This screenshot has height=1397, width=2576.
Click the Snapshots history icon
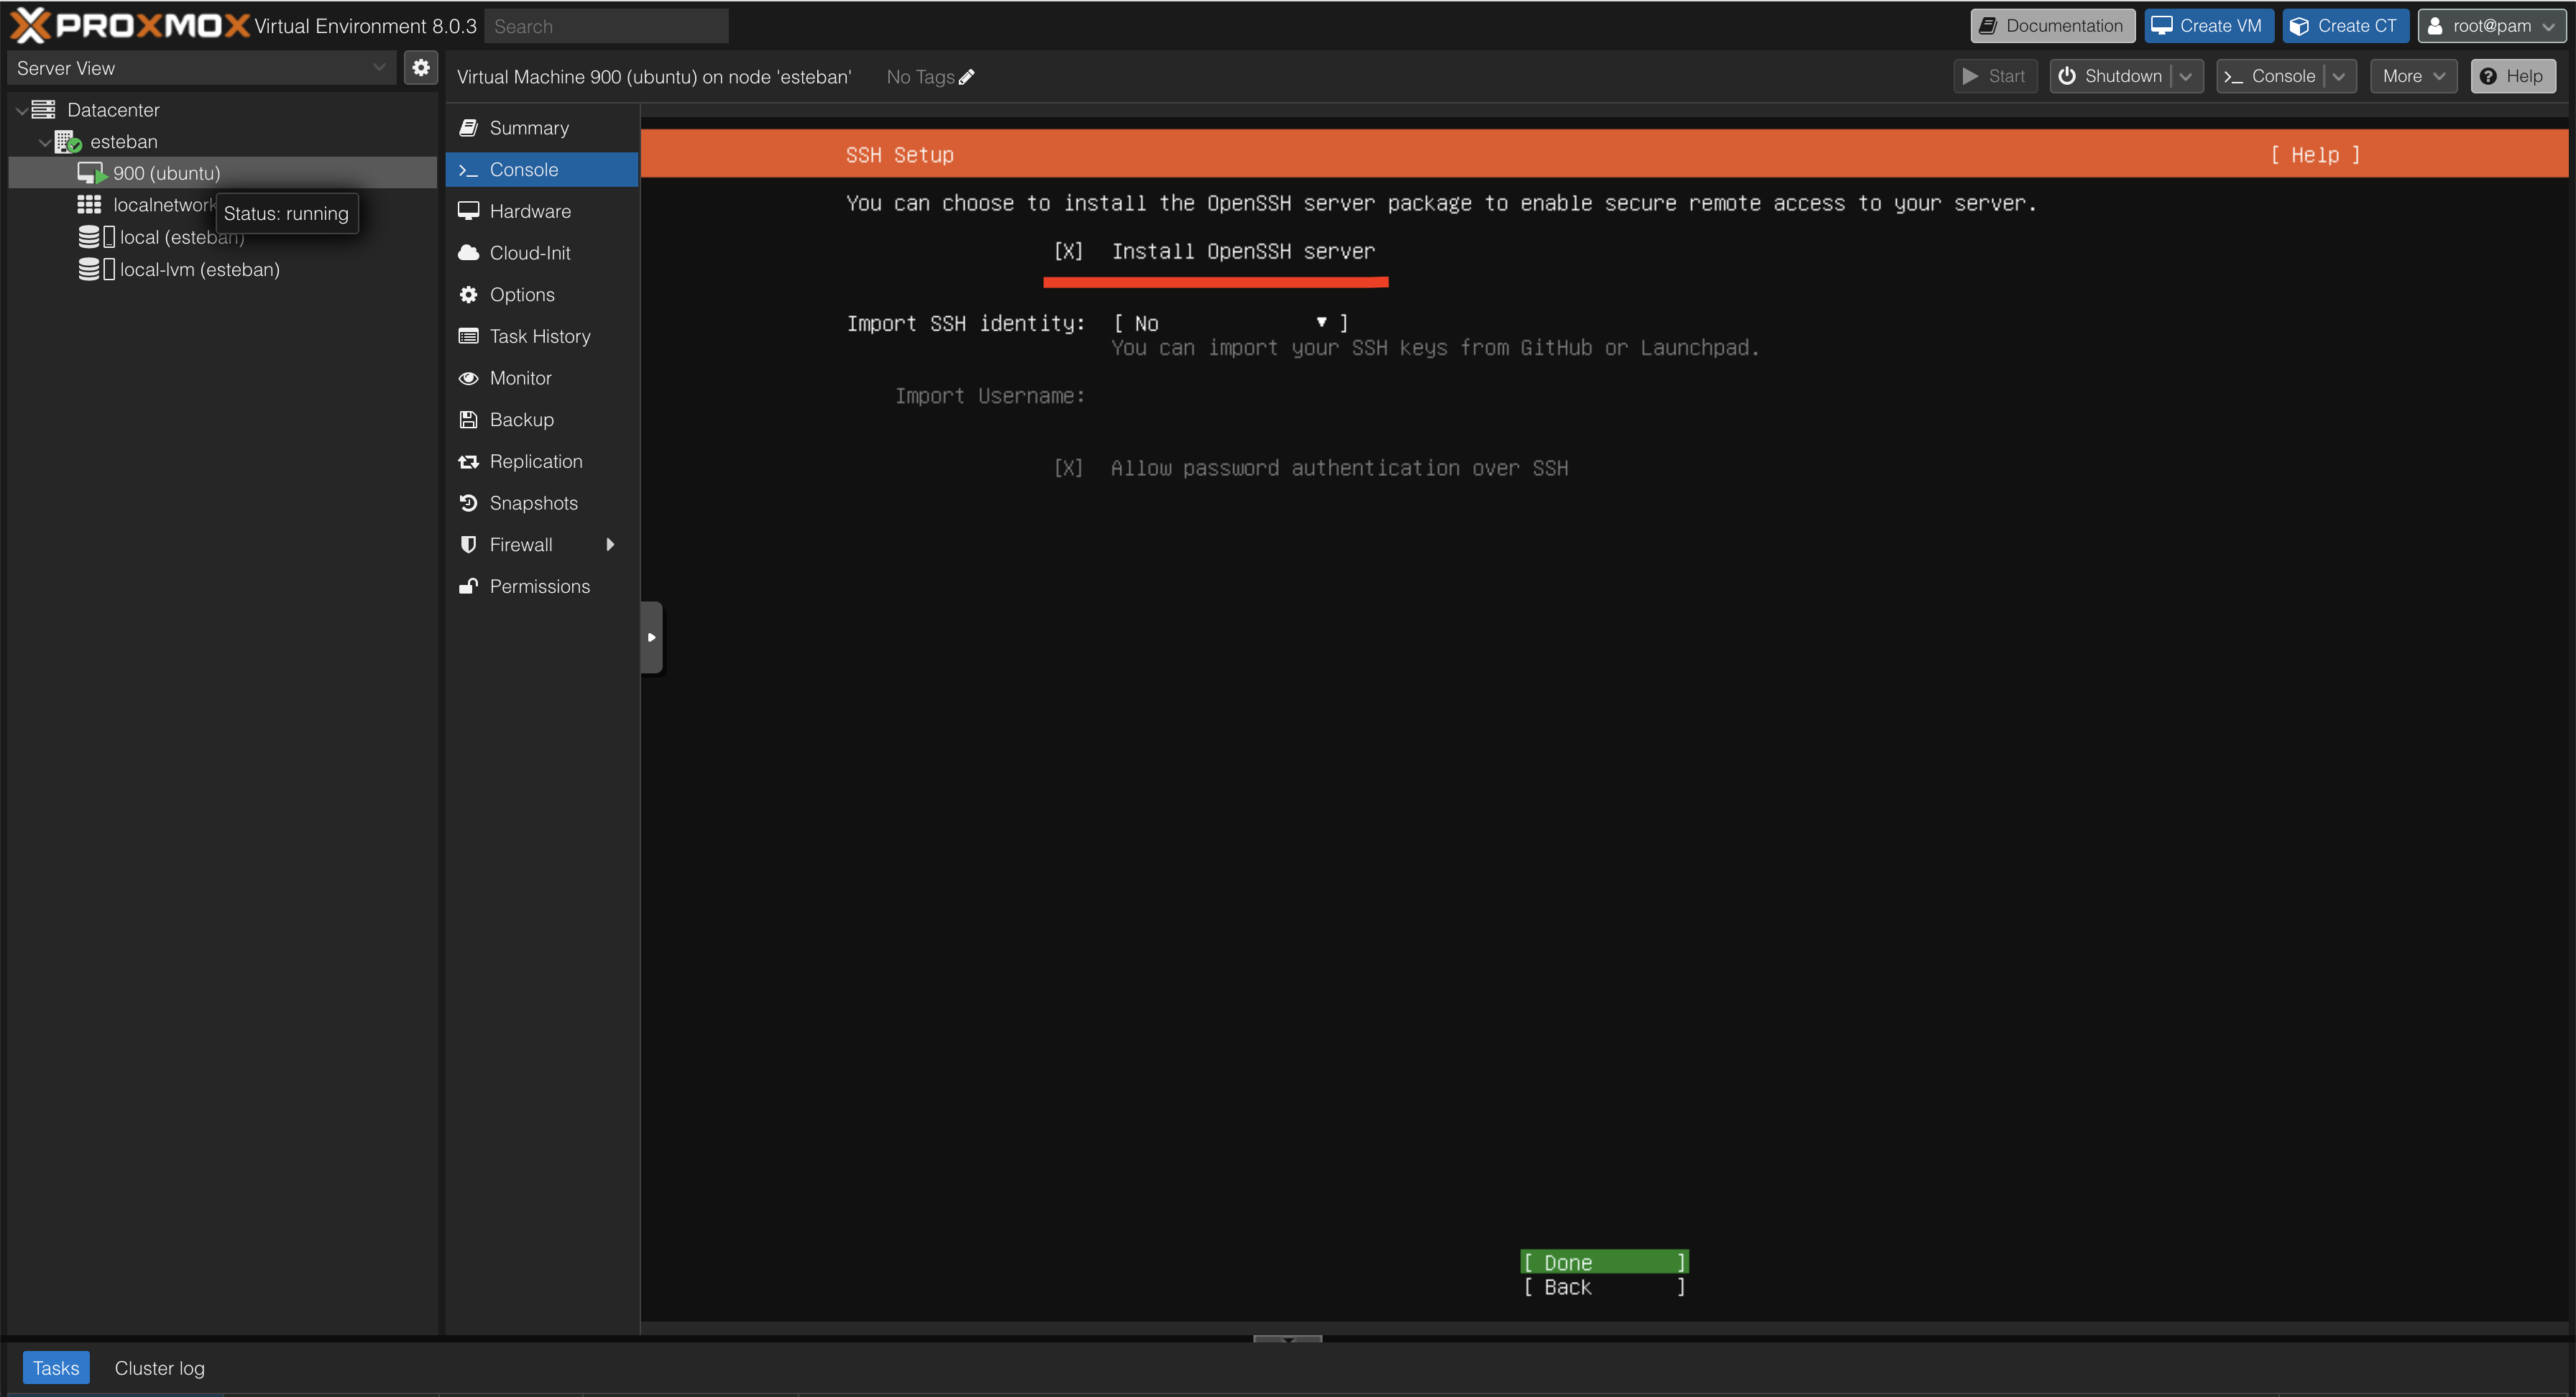(468, 503)
